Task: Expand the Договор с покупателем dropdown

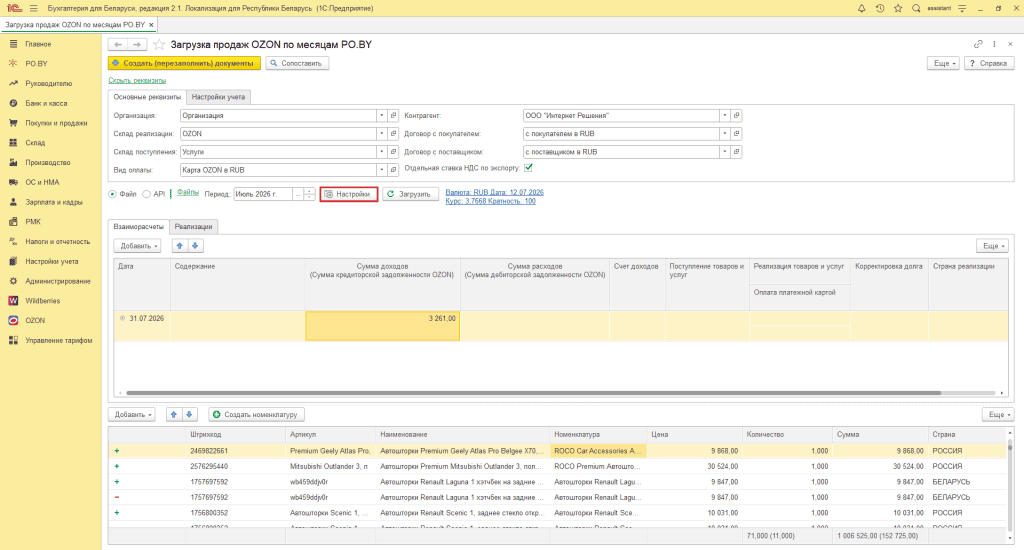Action: [x=724, y=134]
